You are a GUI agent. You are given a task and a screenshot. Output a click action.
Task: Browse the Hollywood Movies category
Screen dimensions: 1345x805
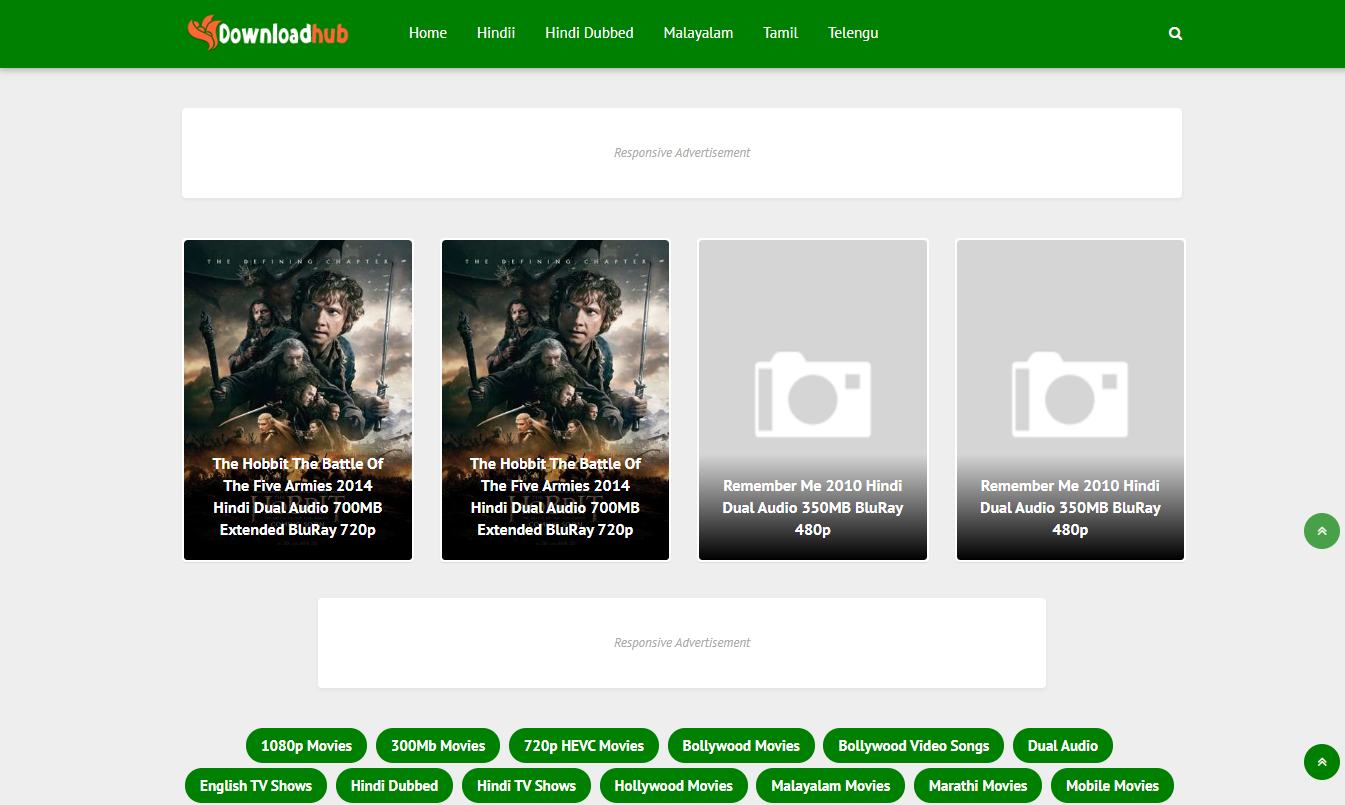tap(674, 786)
